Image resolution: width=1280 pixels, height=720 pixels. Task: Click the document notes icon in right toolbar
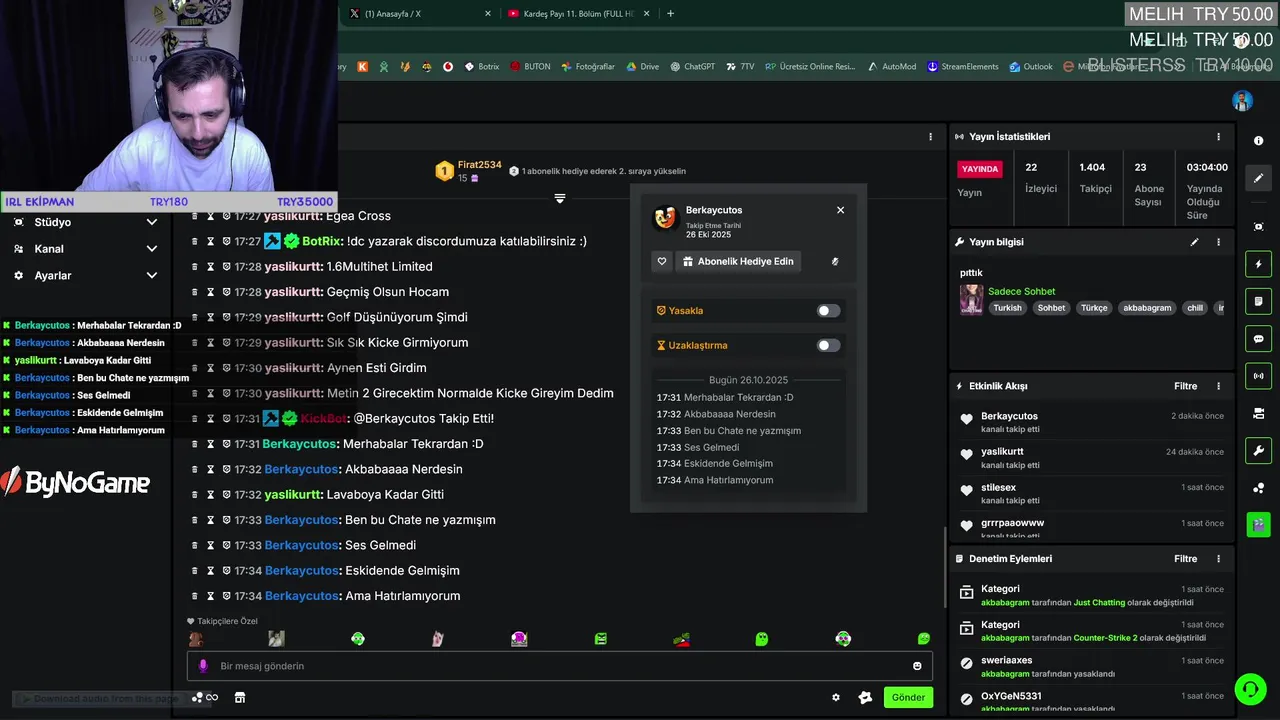1259,301
